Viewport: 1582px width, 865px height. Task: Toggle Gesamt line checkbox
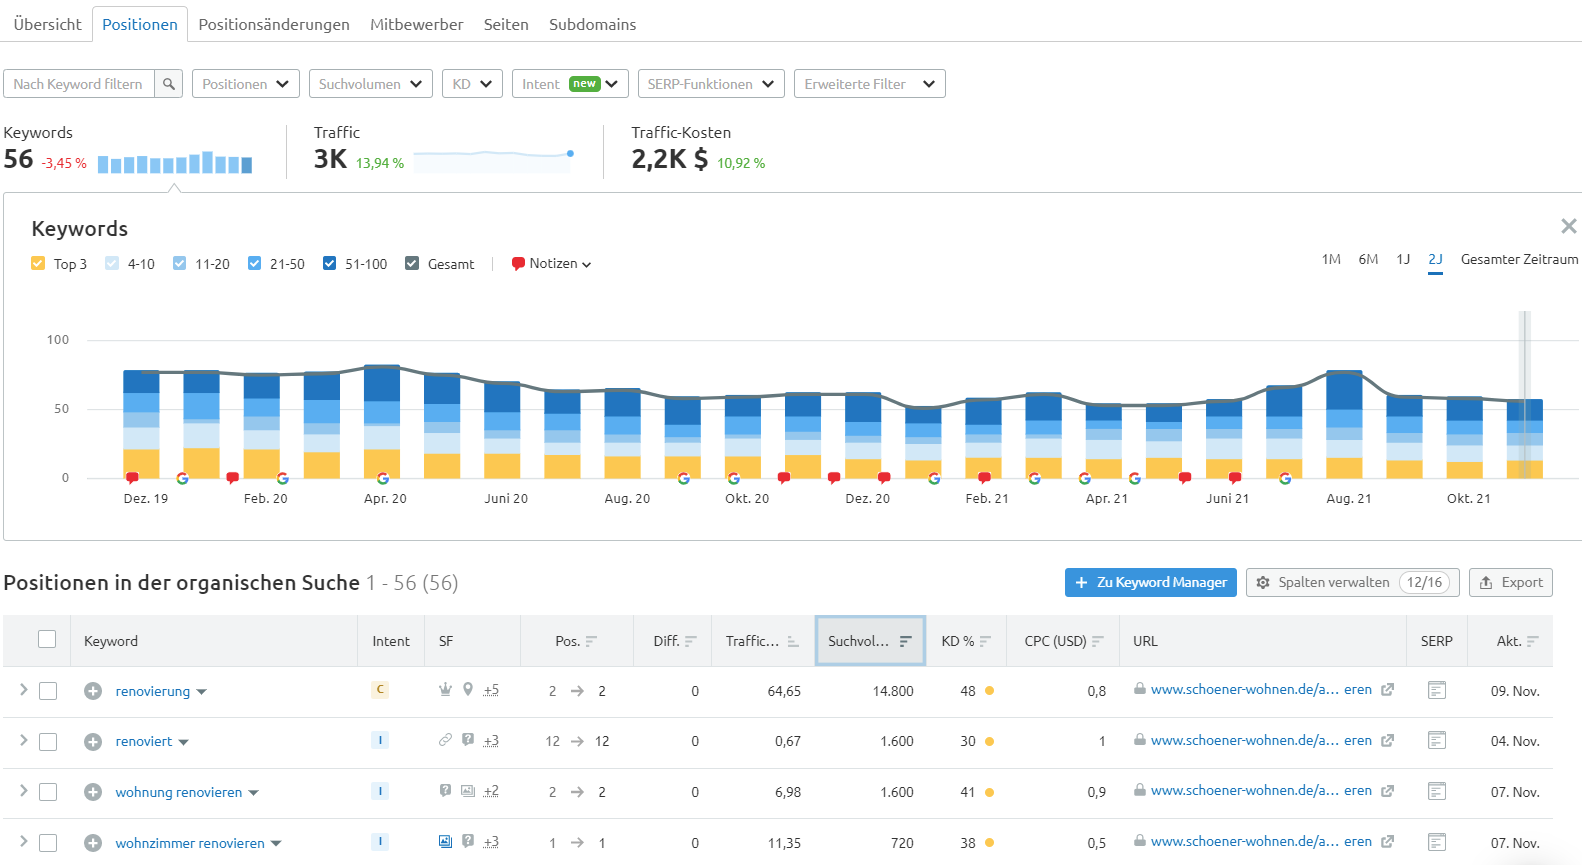[412, 263]
